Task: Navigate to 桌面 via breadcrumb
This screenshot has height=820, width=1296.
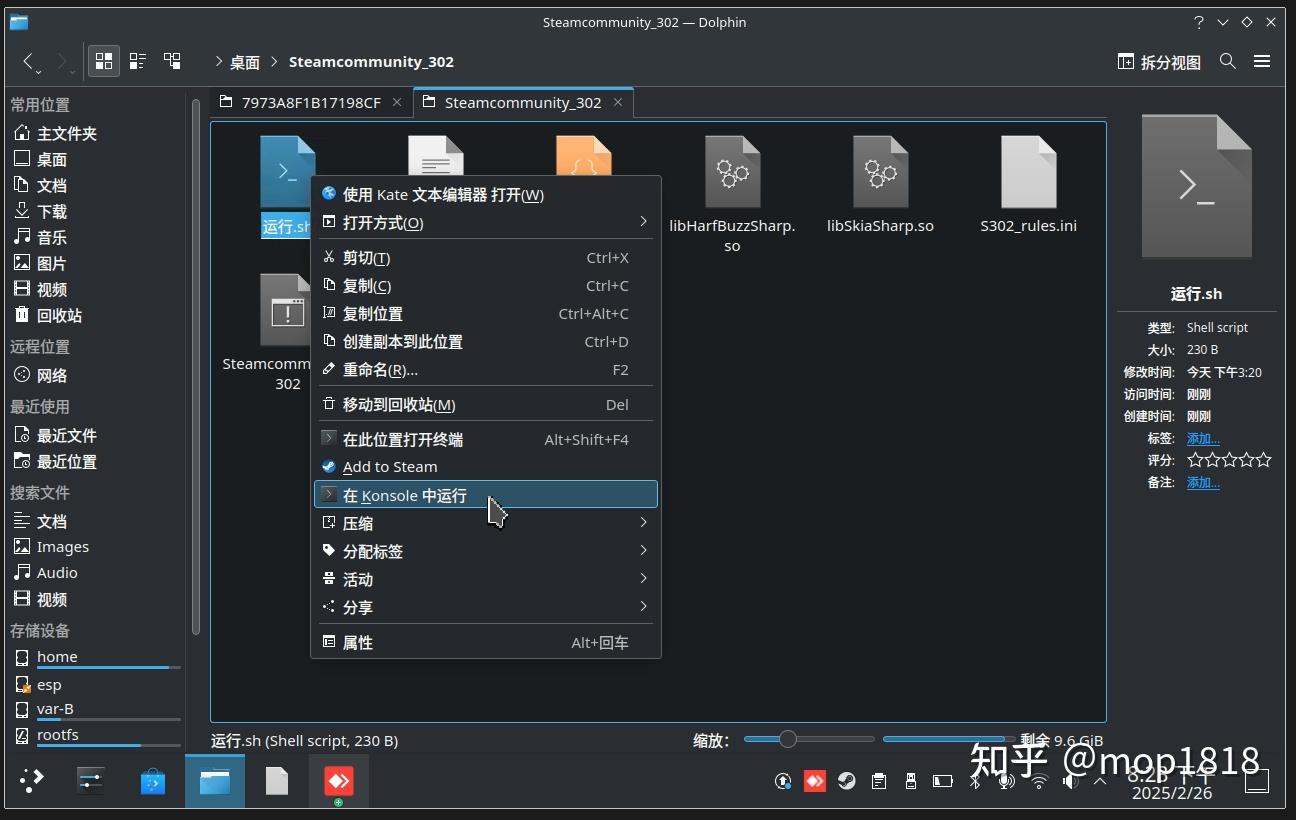Action: tap(243, 61)
